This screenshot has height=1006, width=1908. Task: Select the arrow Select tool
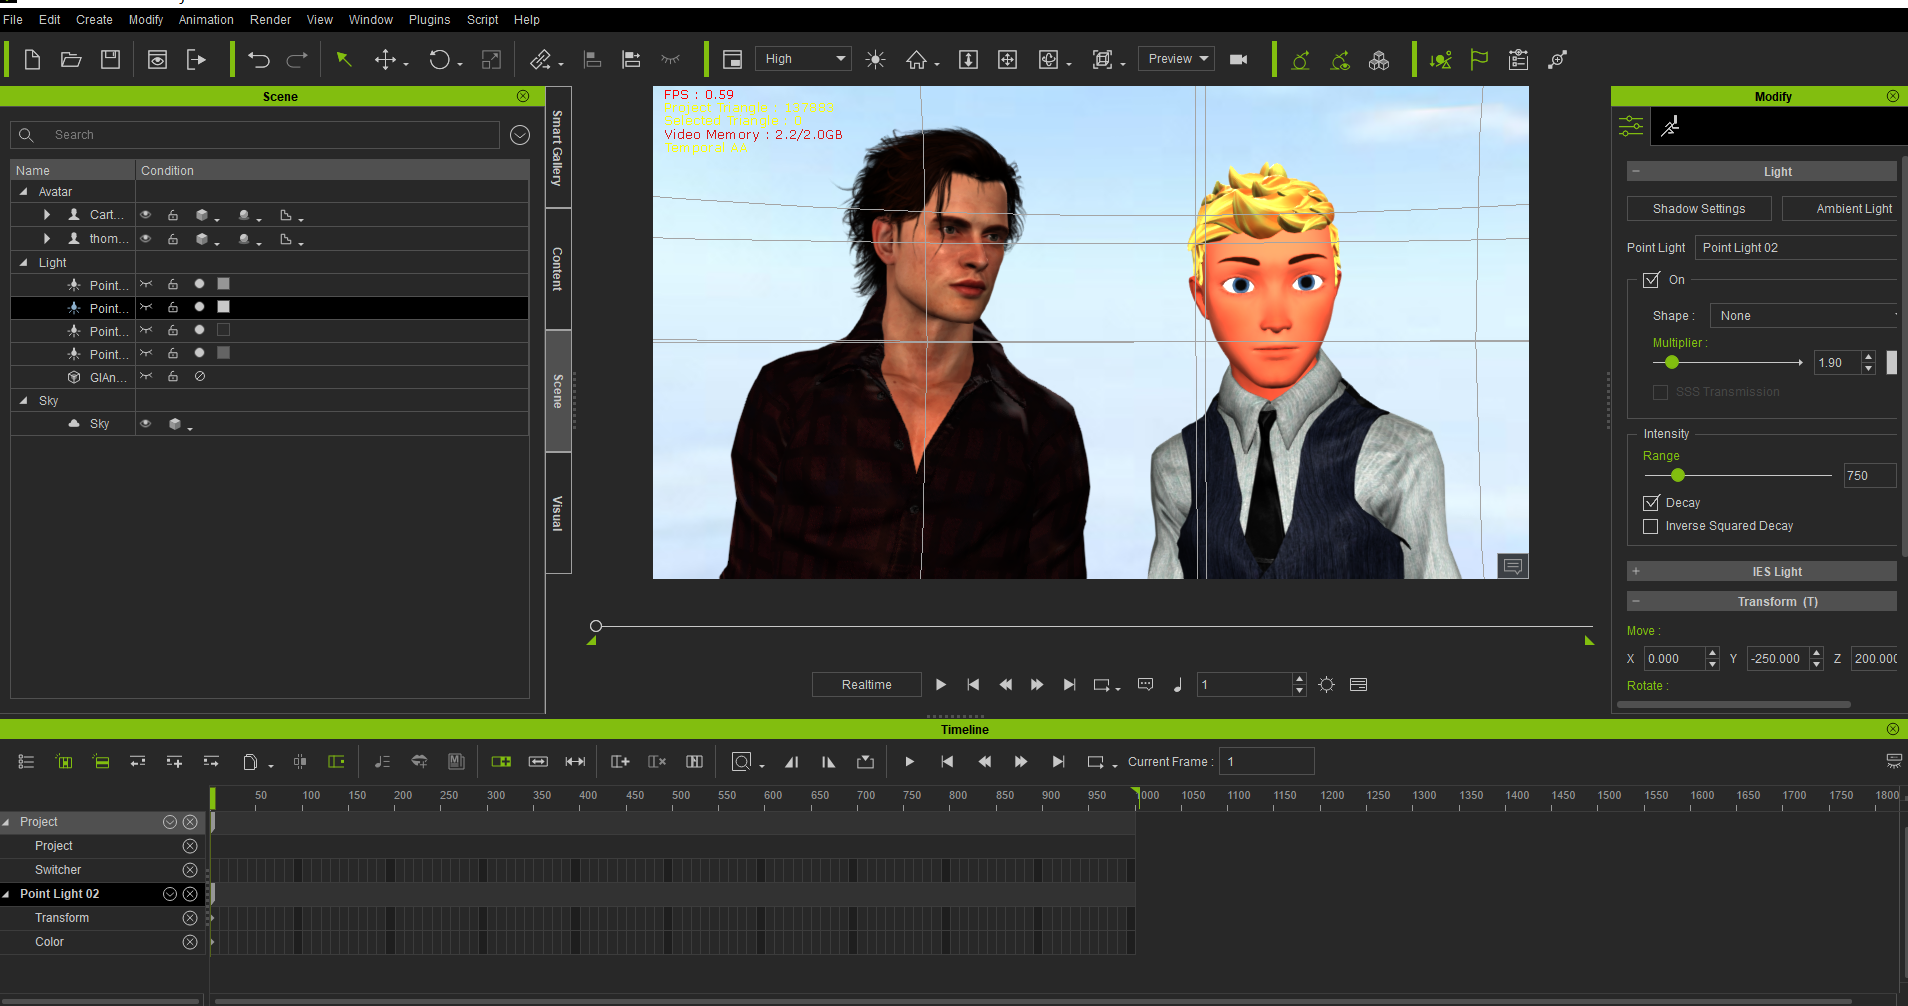tap(344, 60)
